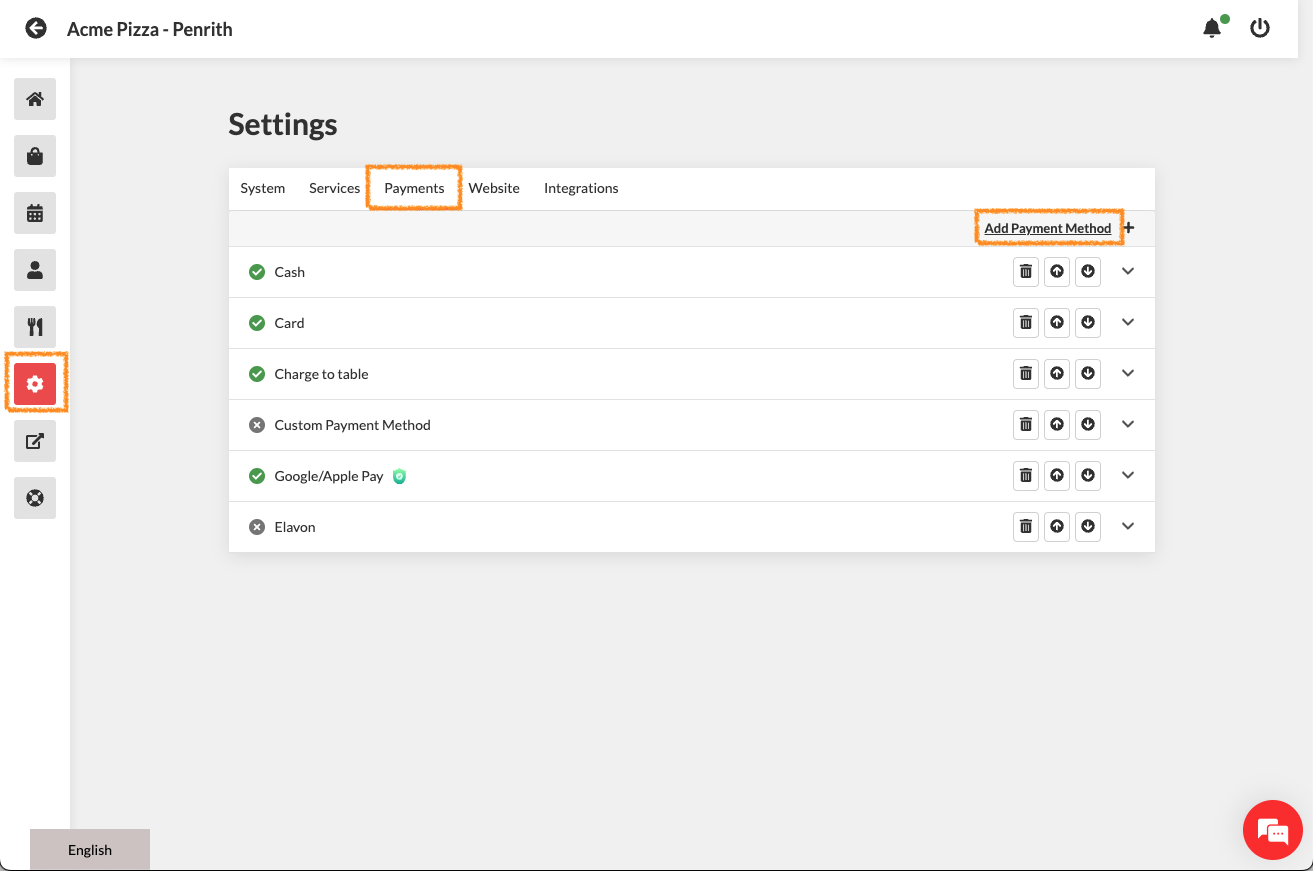Open the menus fork and knife icon
Image resolution: width=1313 pixels, height=871 pixels.
pyautogui.click(x=35, y=327)
